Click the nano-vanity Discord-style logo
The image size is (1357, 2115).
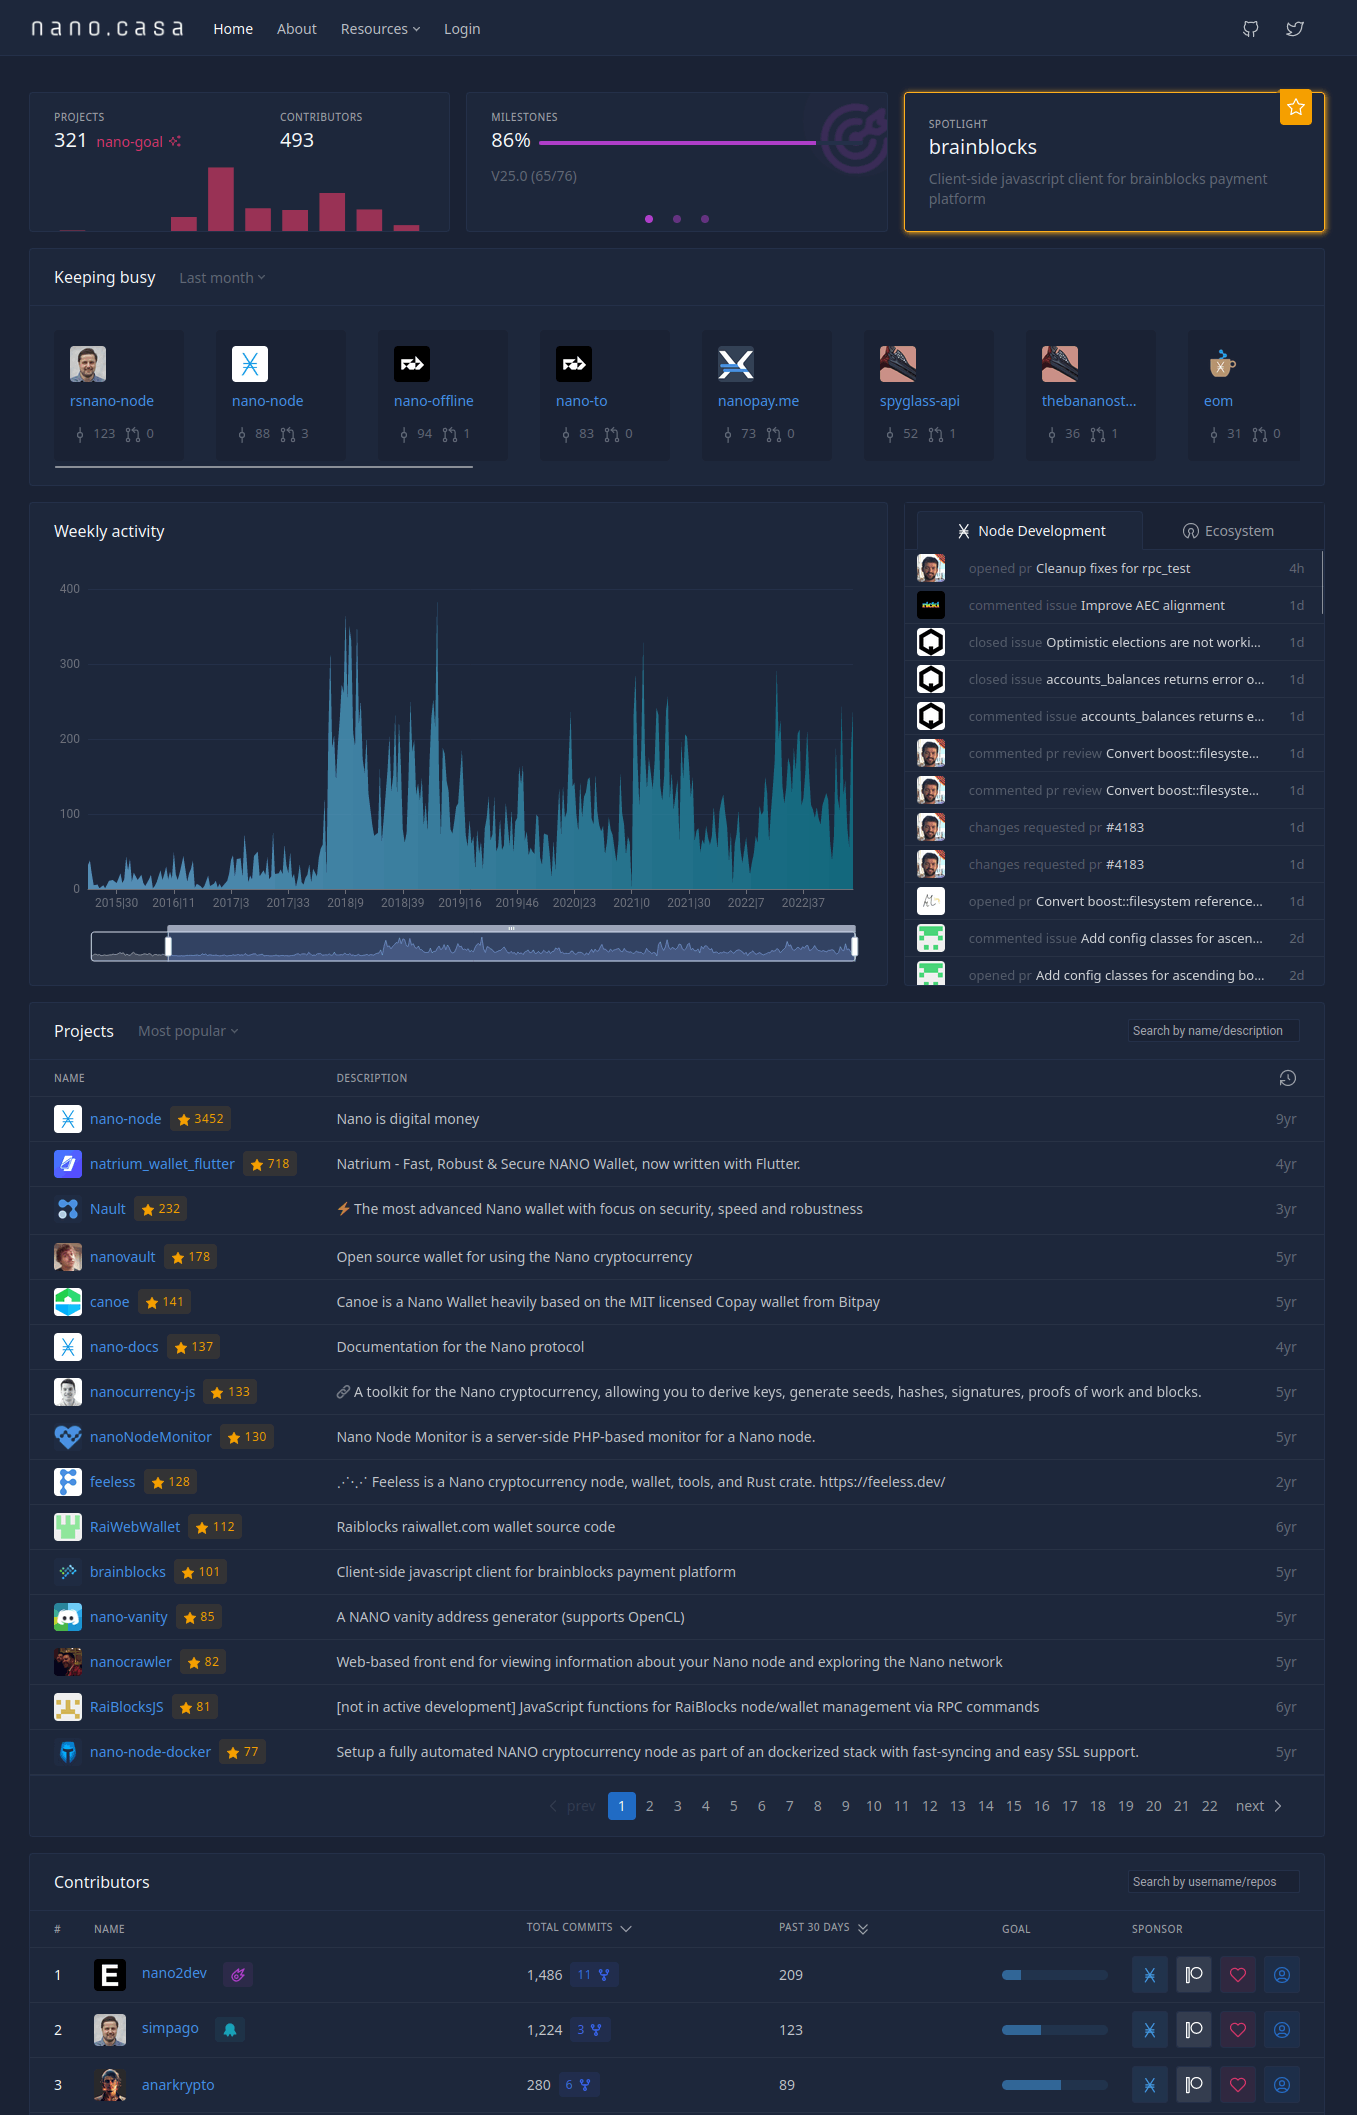pyautogui.click(x=68, y=1617)
